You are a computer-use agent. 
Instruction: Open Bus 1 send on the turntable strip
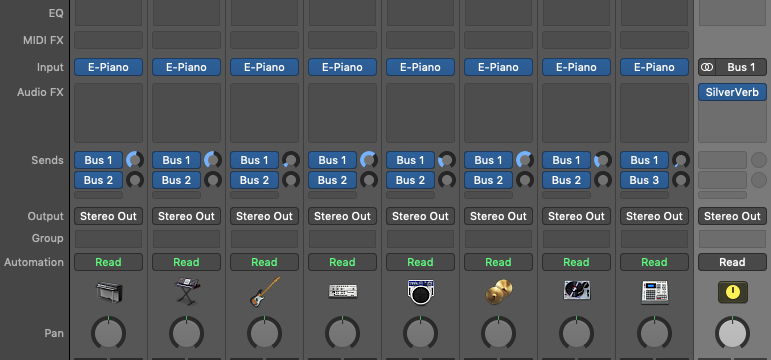tap(566, 160)
